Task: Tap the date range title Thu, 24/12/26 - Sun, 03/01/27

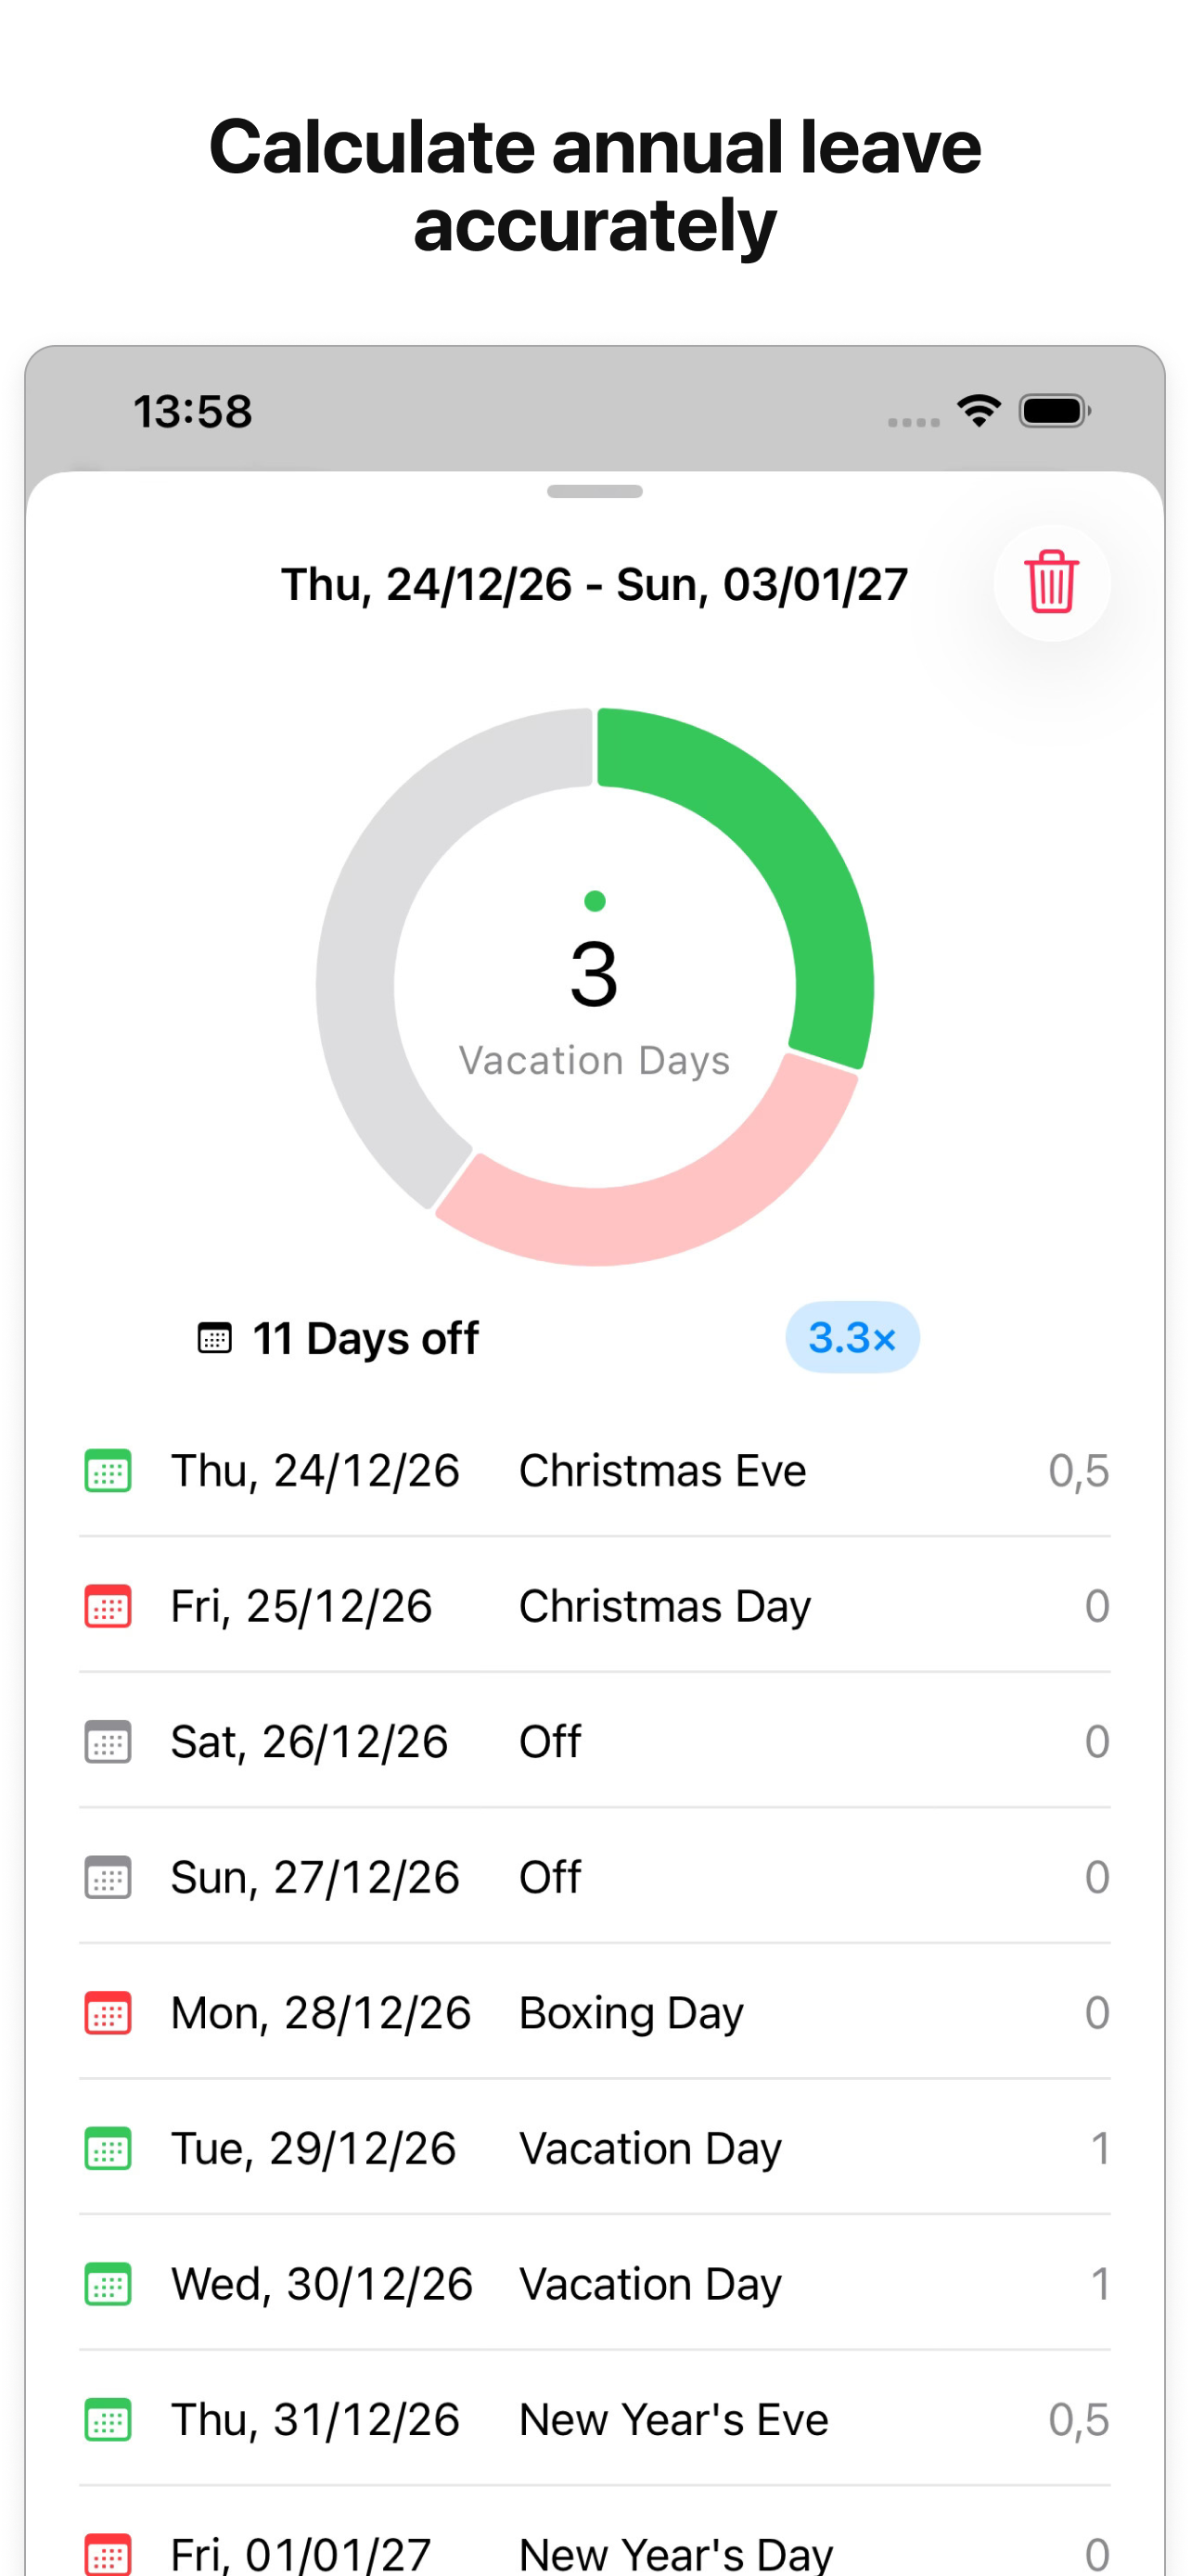Action: coord(595,584)
